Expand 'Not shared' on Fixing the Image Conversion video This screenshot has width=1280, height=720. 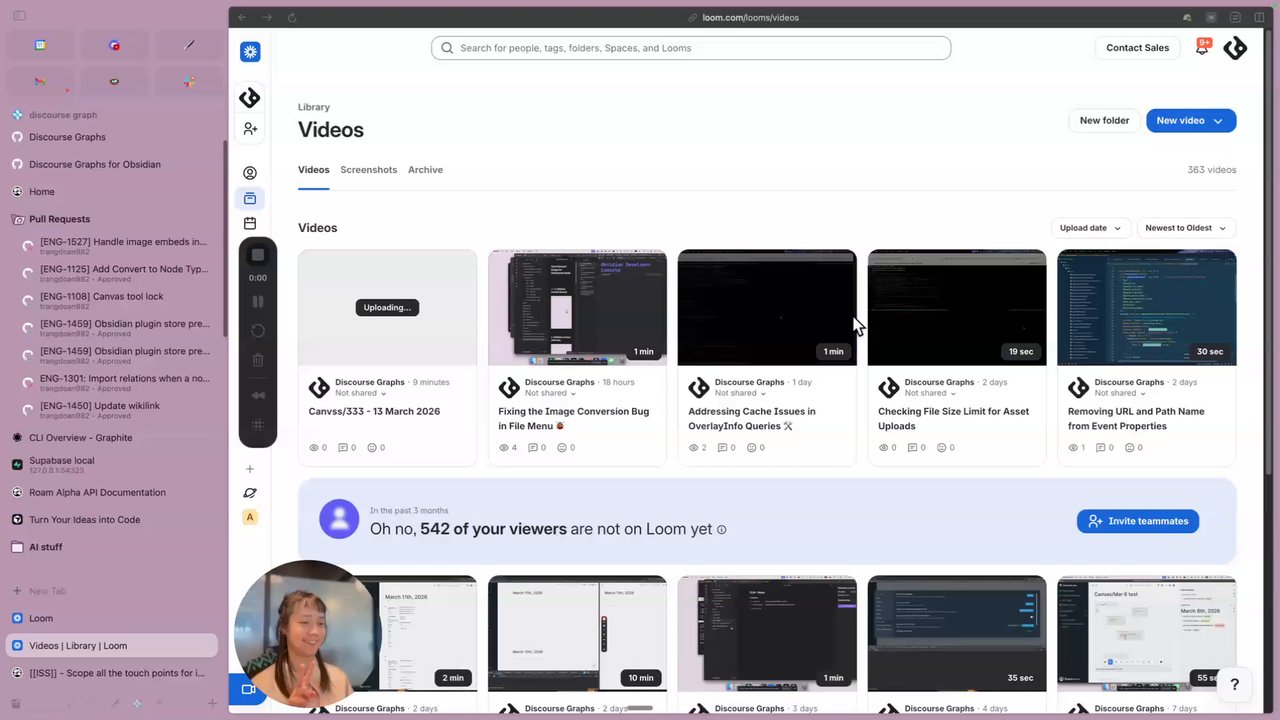550,393
